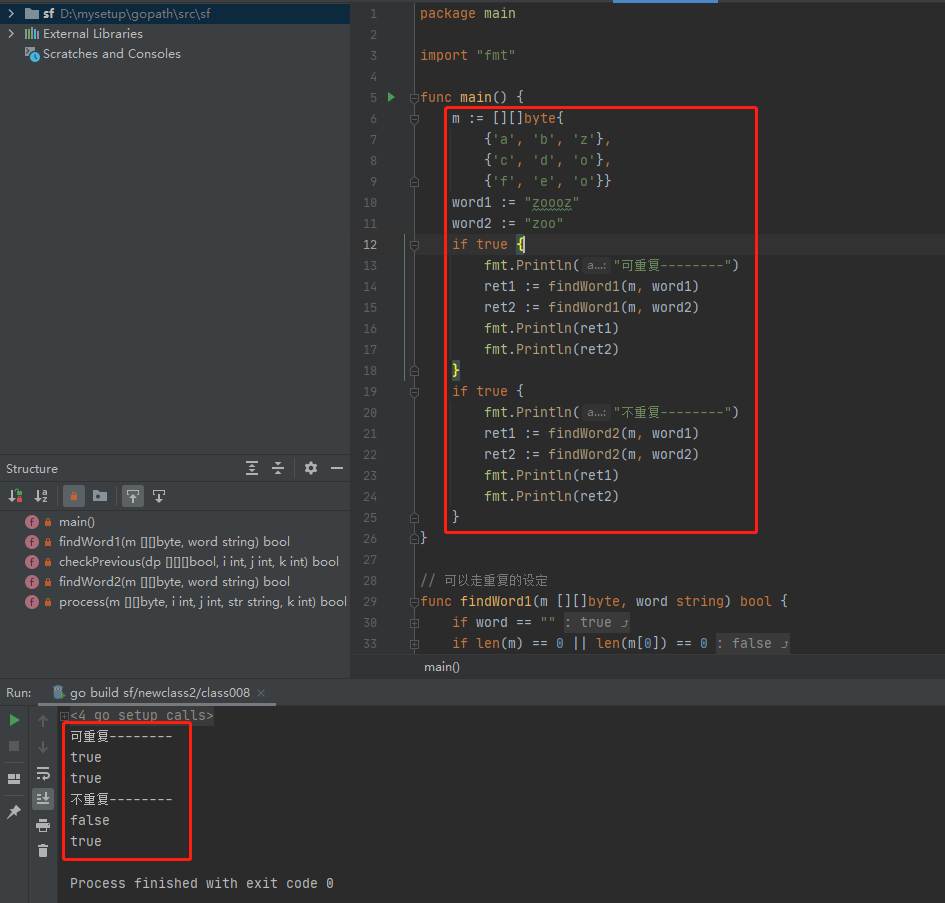The height and width of the screenshot is (903, 945).
Task: Select findWord1 in Structure list
Action: [174, 542]
